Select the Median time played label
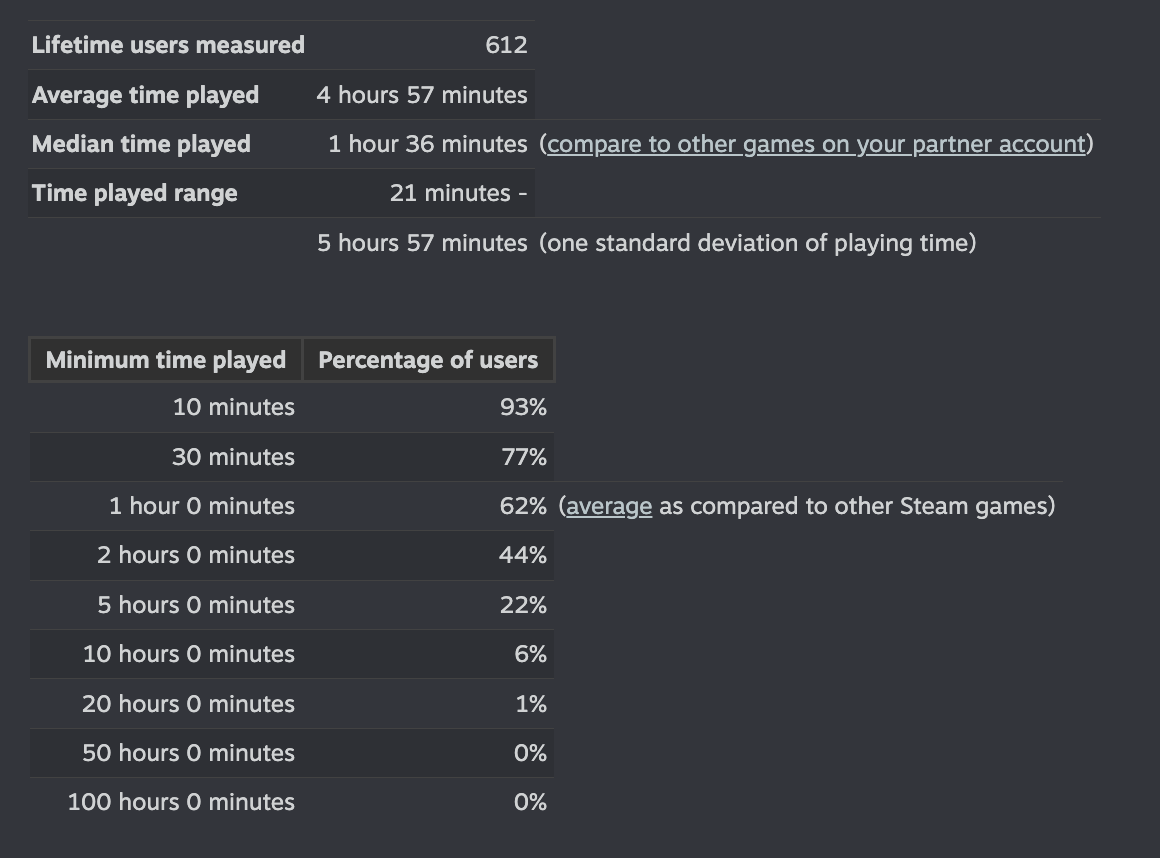The height and width of the screenshot is (858, 1160). pos(141,144)
